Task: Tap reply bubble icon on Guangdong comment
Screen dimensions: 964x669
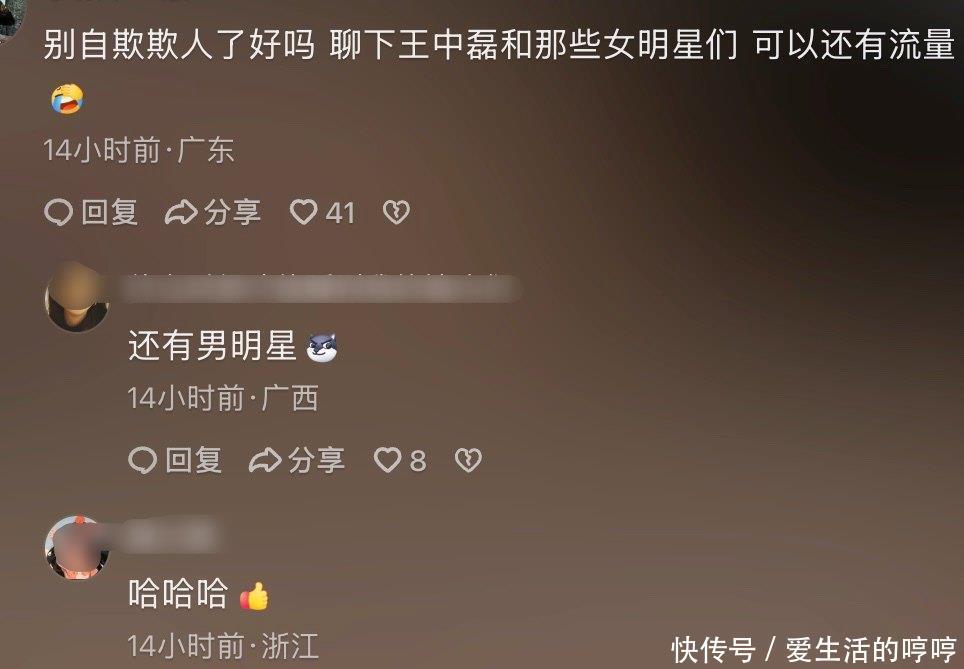Action: click(x=59, y=213)
